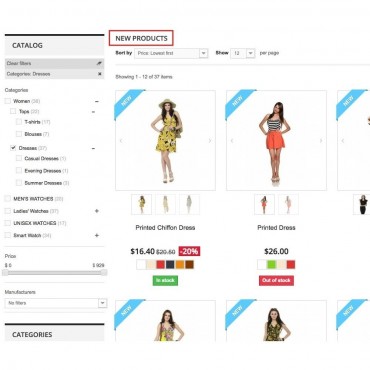
Task: Open the Printed Chiffon Dress product link
Action: (165, 228)
